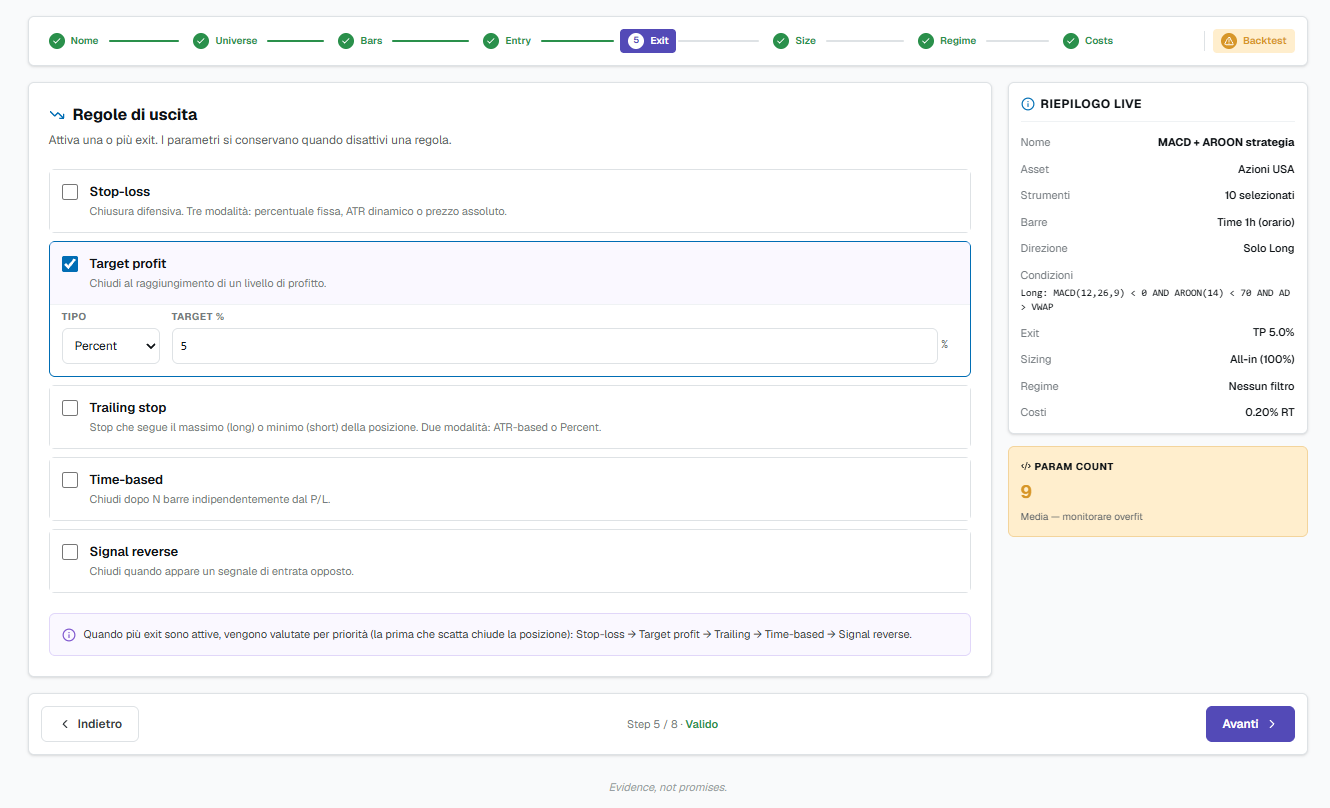Click the downward trend icon by Regole di uscita

57,115
